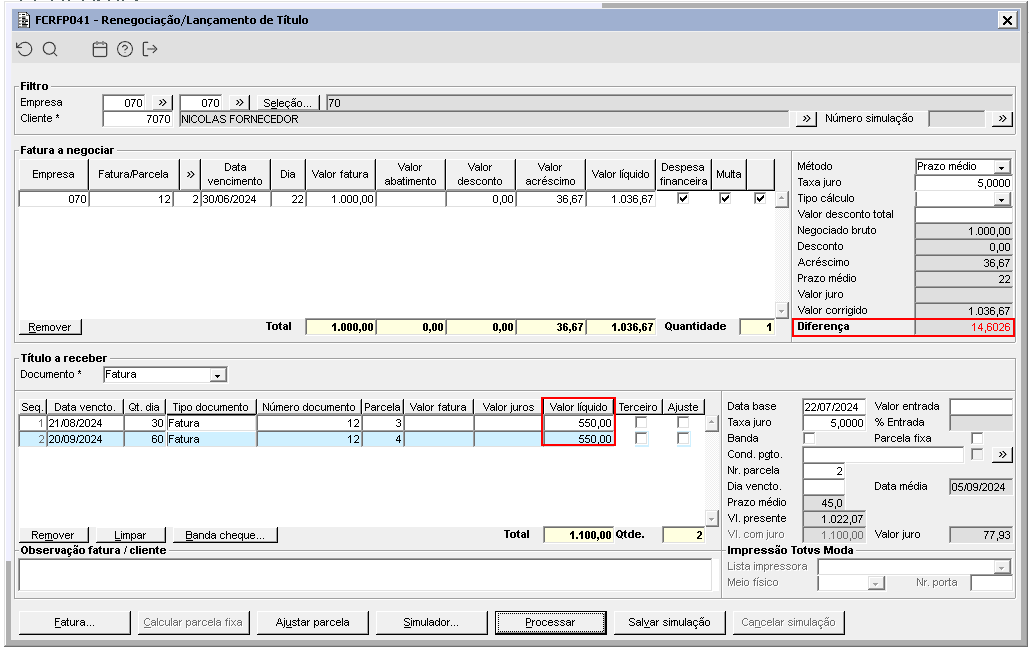Click the refresh/undo toolbar icon
Image resolution: width=1029 pixels, height=648 pixels.
[24, 49]
